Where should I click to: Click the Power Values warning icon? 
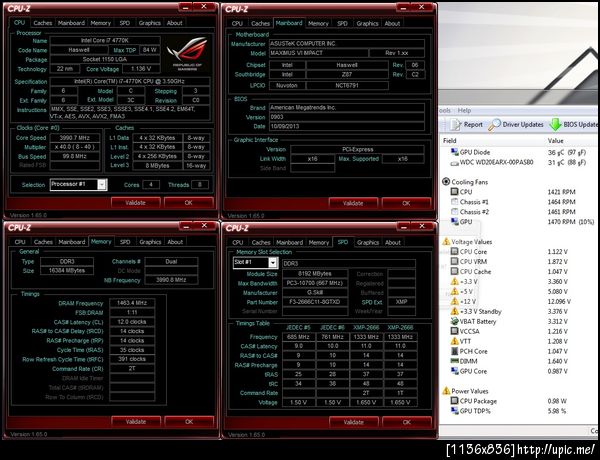point(446,391)
